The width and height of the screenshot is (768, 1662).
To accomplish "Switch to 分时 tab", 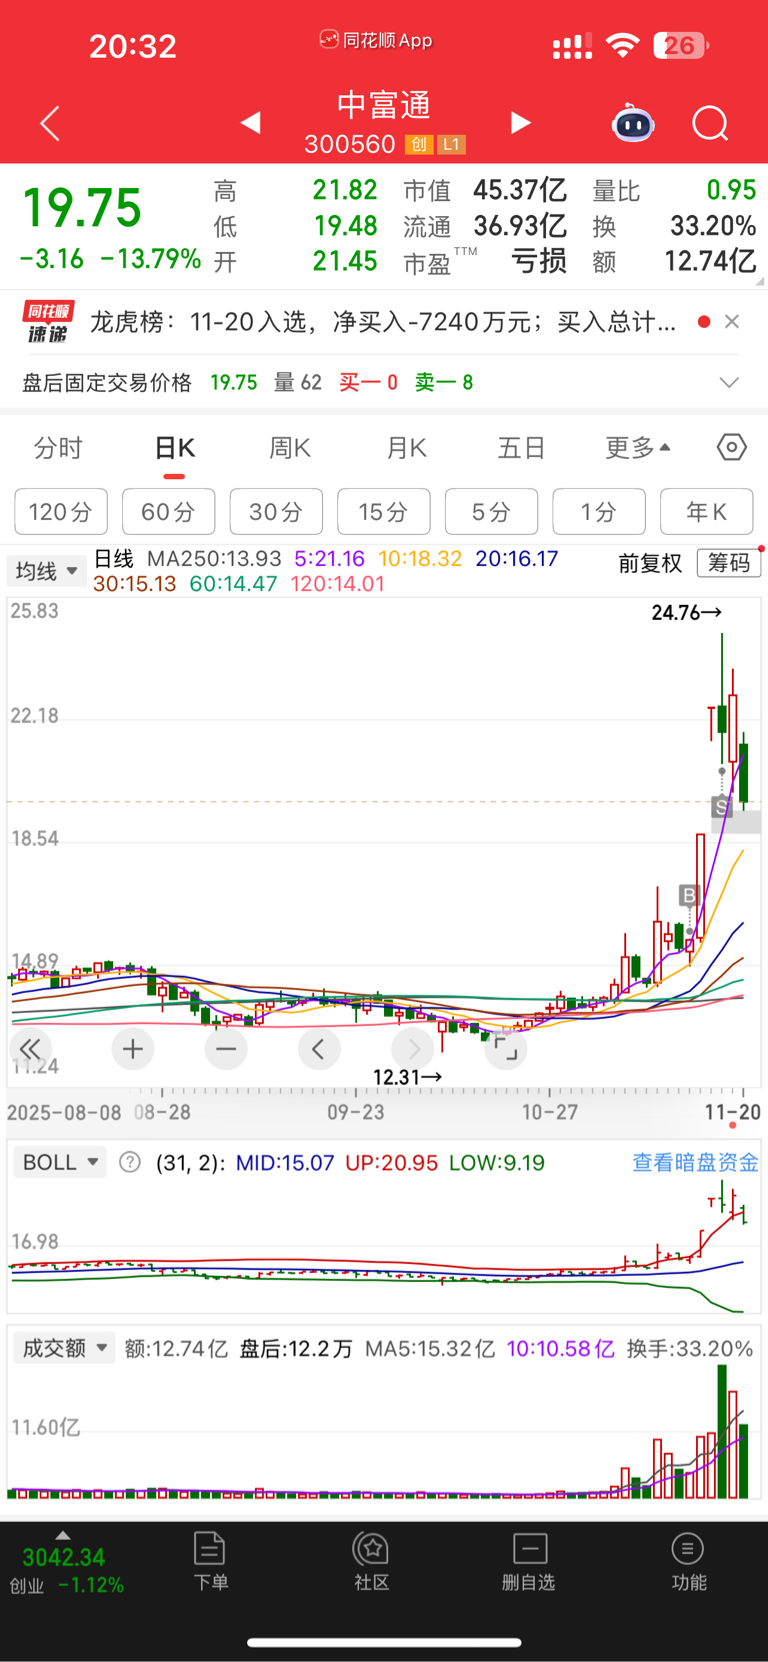I will point(58,448).
